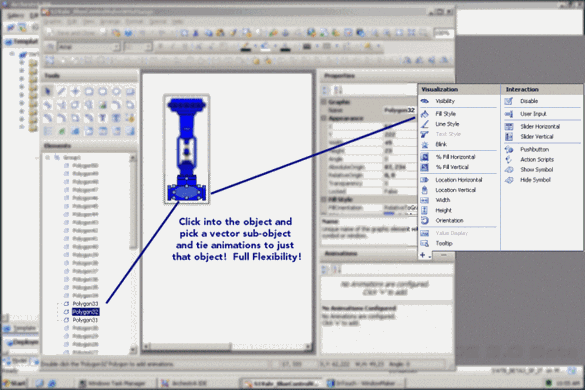Select Polygon32 in the Elements tree
This screenshot has height=390, width=585.
tap(85, 312)
